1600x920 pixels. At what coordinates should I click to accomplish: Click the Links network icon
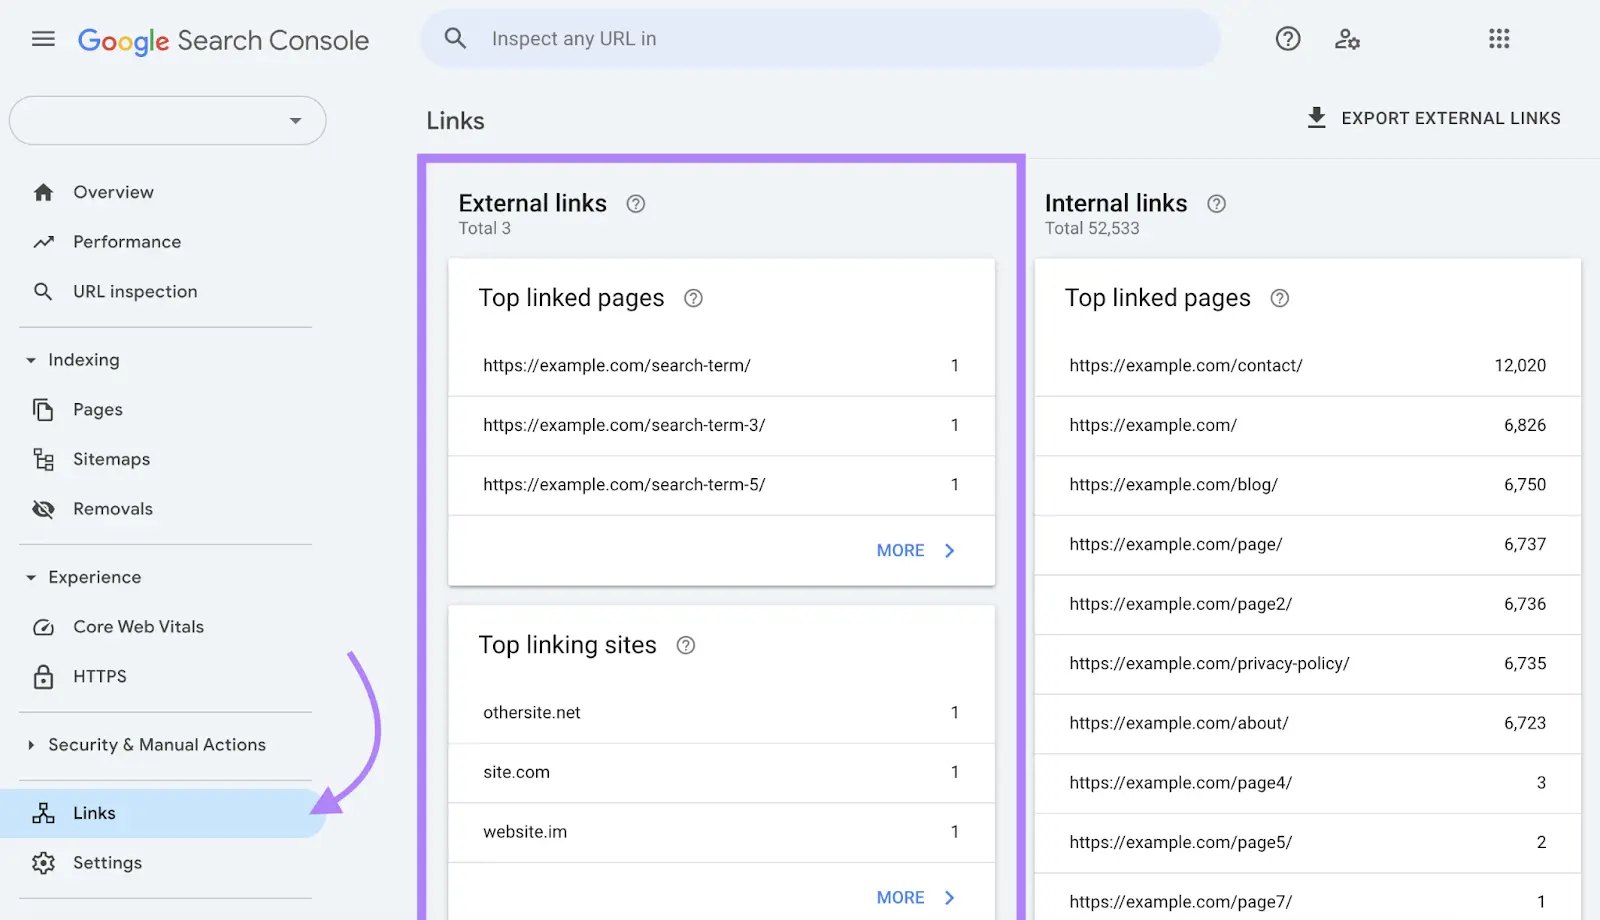point(43,813)
